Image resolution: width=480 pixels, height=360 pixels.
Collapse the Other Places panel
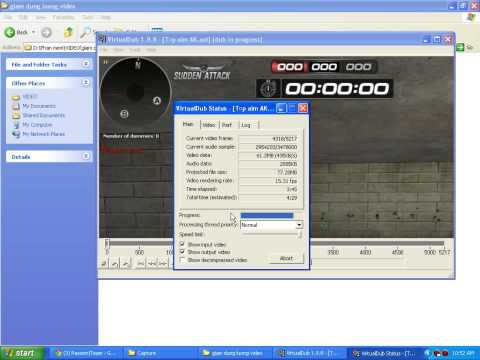coord(86,82)
